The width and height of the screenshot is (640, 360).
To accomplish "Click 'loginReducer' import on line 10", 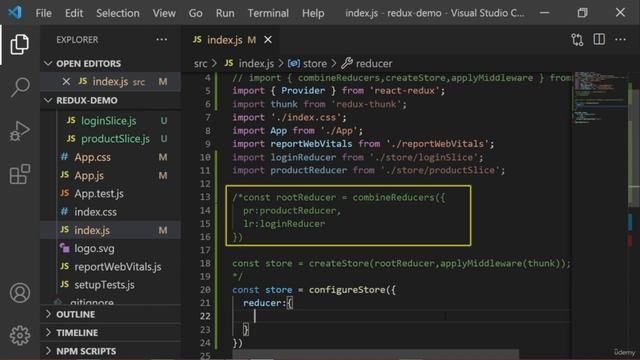I will [303, 157].
